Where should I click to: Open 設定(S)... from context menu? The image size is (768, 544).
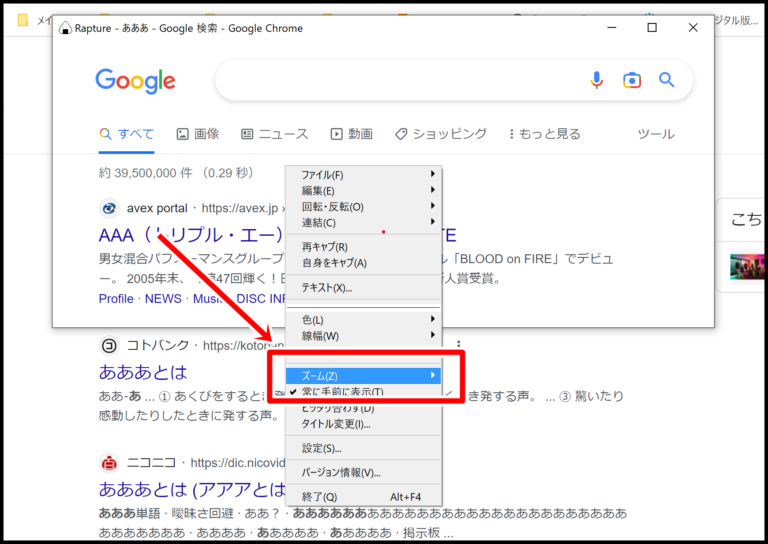(363, 448)
